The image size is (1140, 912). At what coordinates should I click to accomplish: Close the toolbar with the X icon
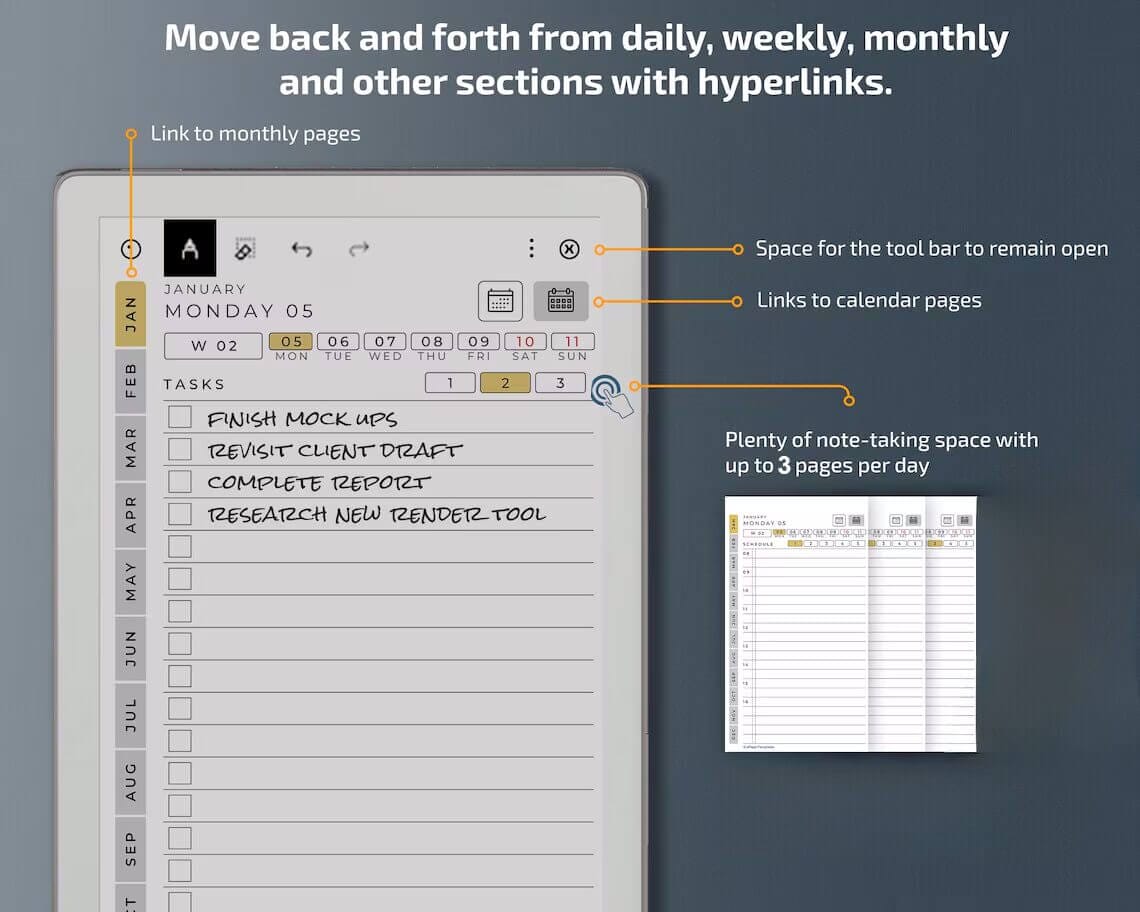(569, 250)
